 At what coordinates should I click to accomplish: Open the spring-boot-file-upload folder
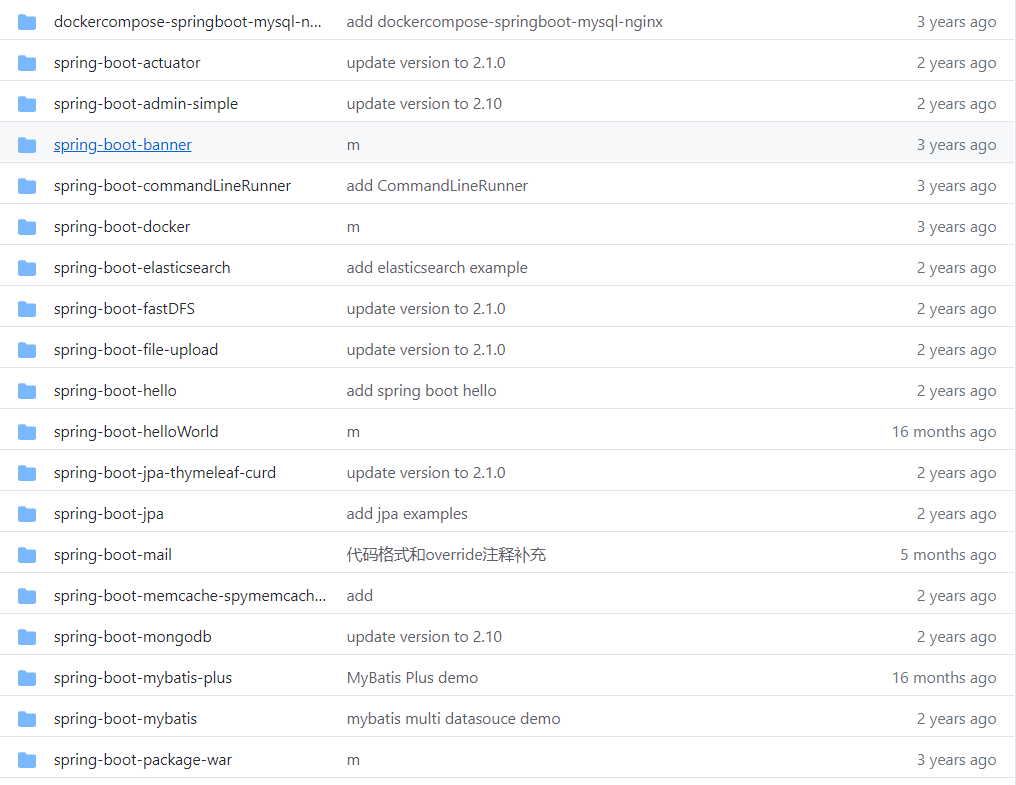coord(136,350)
